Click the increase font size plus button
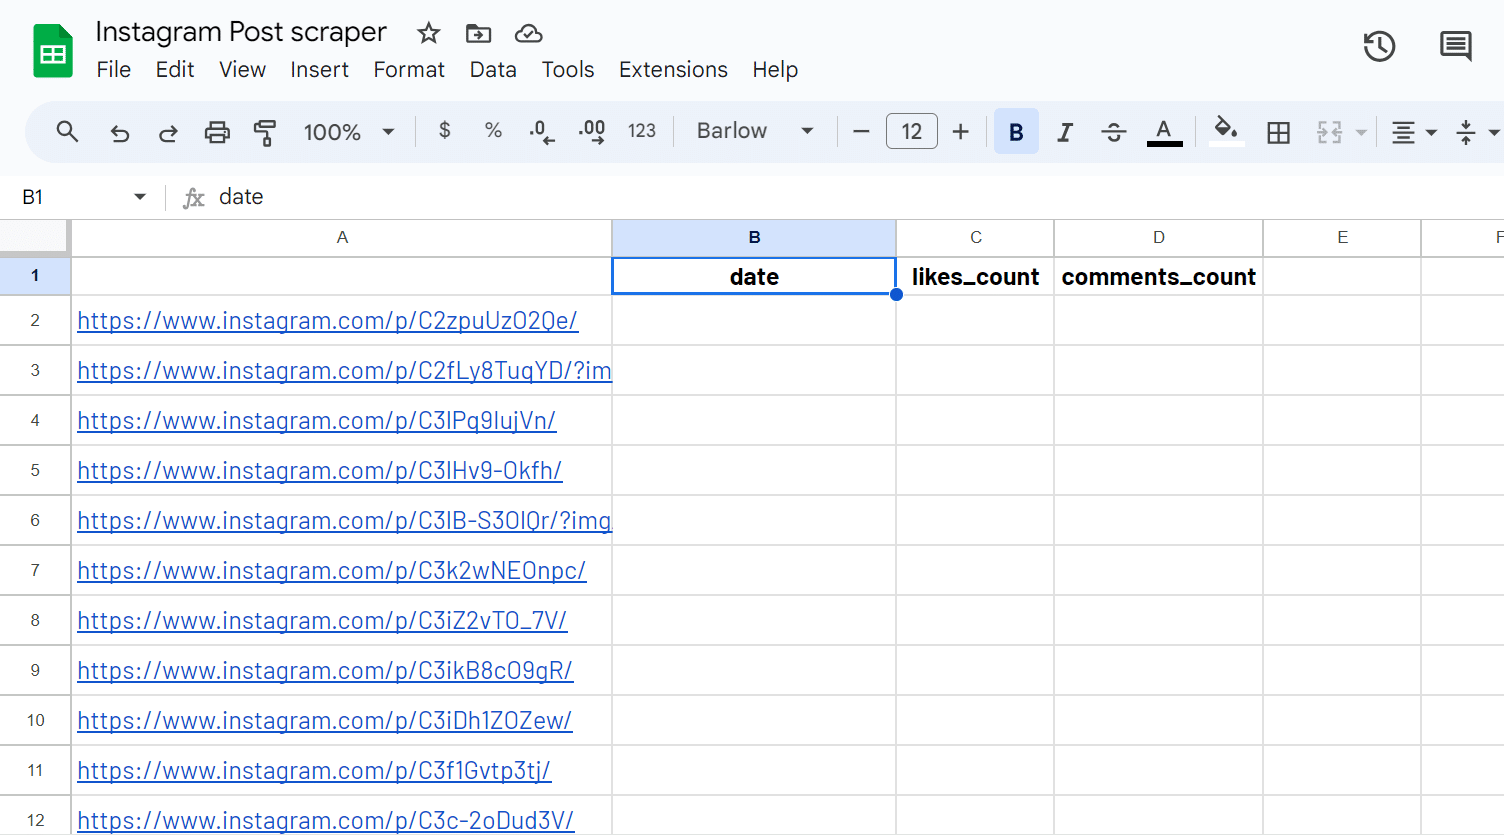The image size is (1504, 835). tap(960, 132)
